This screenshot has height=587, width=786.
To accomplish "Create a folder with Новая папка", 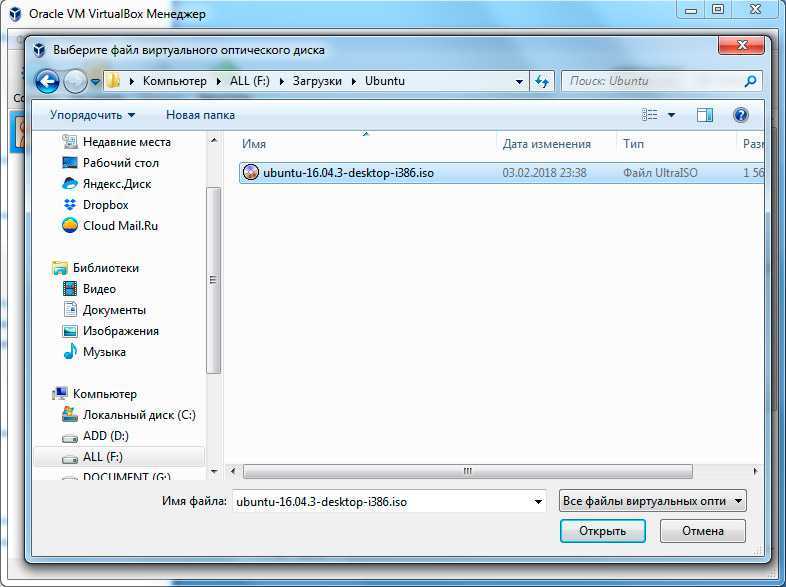I will click(200, 115).
